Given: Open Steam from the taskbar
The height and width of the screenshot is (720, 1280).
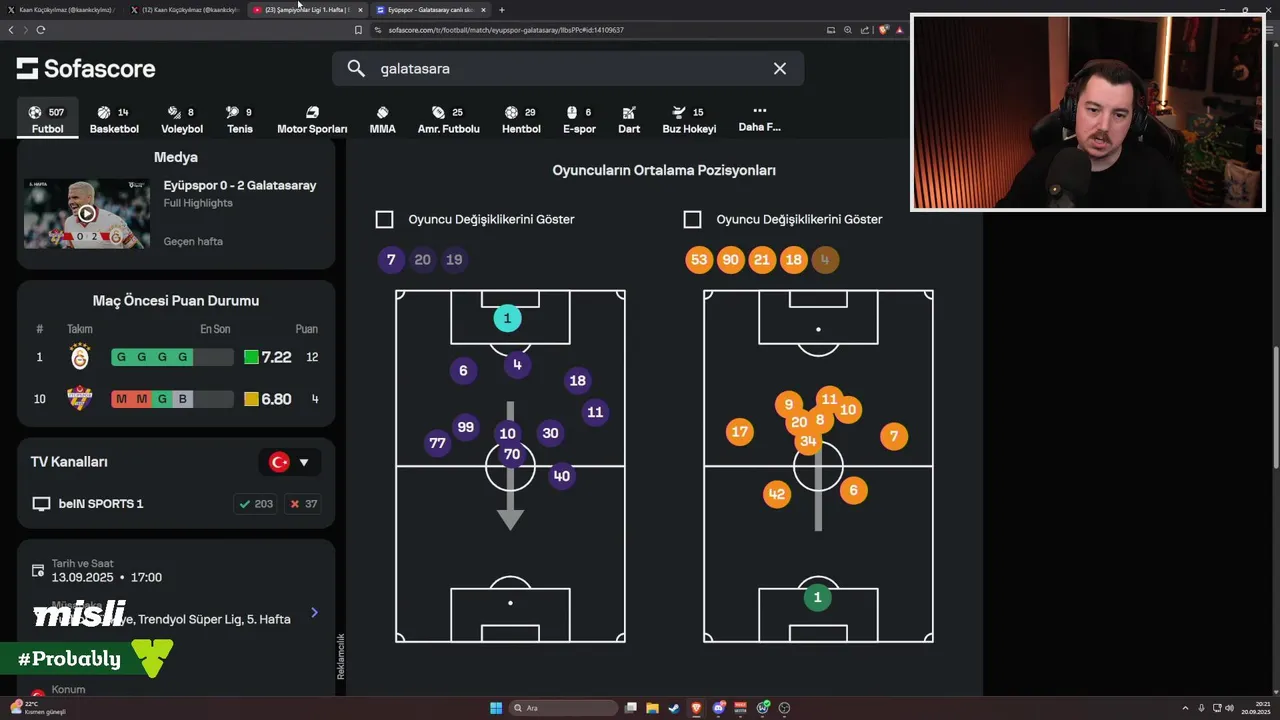Looking at the screenshot, I should click(x=674, y=708).
